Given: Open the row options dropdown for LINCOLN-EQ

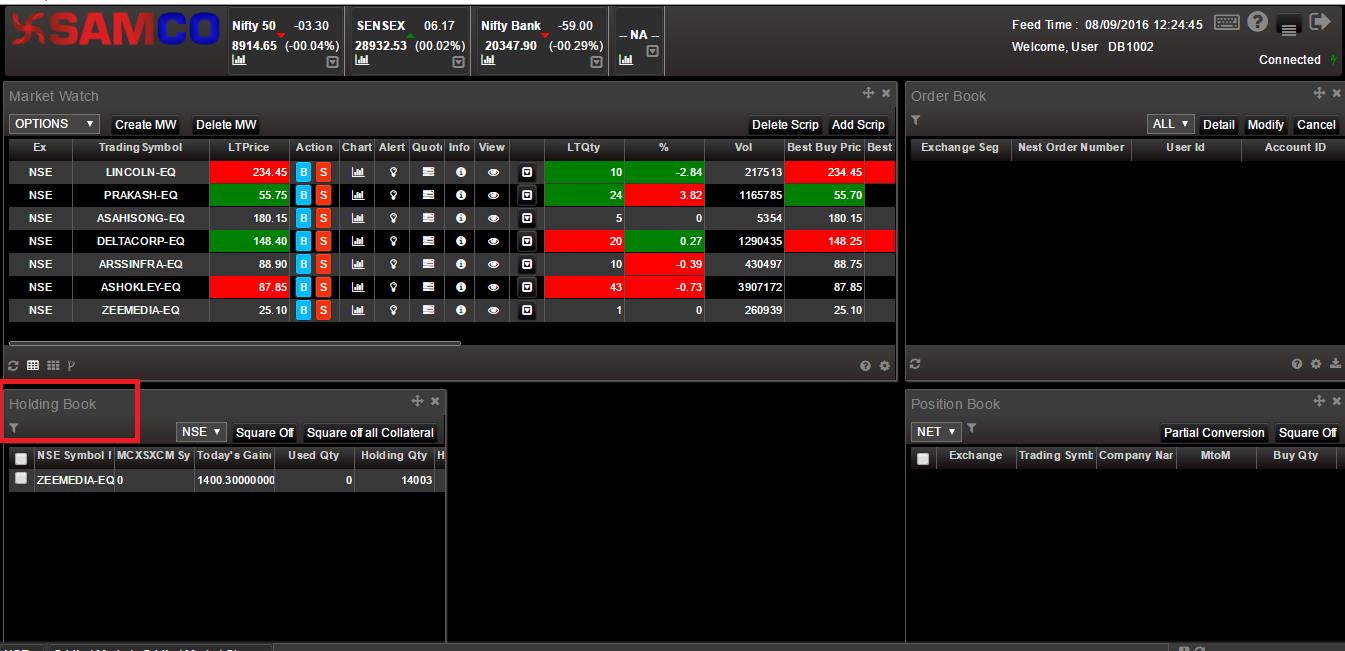Looking at the screenshot, I should [527, 172].
